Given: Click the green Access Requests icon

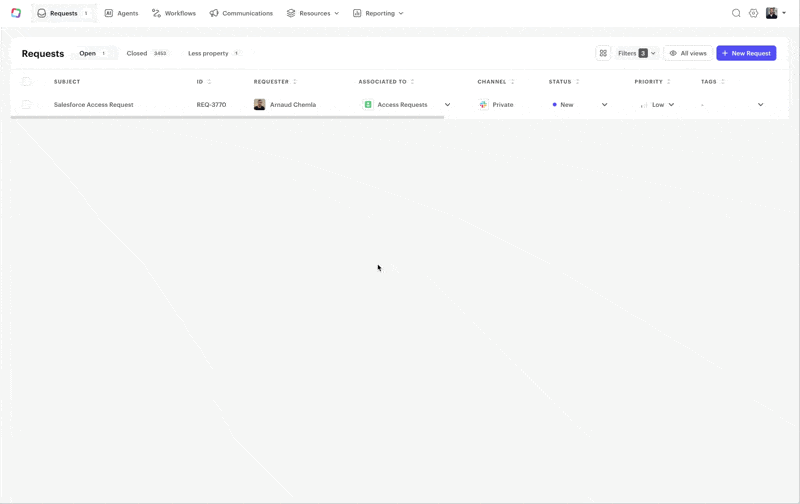Looking at the screenshot, I should click(x=368, y=105).
